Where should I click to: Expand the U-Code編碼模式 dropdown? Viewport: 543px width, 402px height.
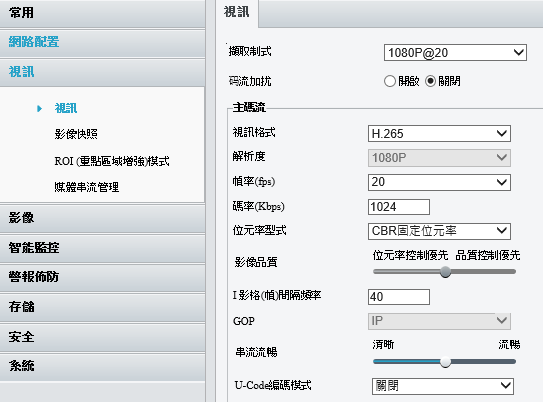443,386
